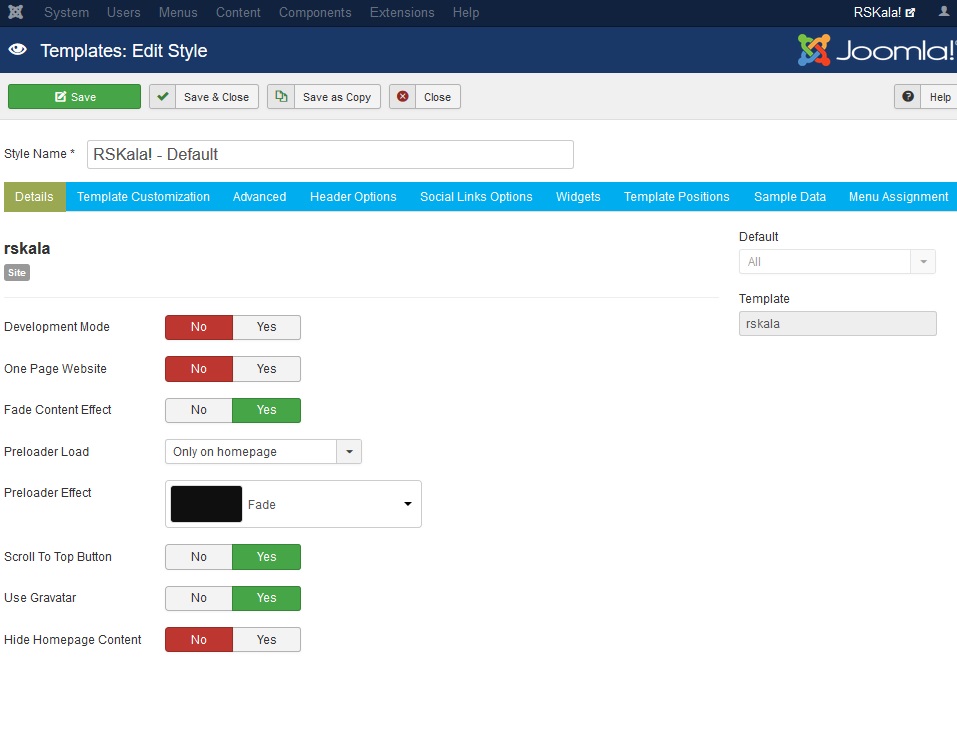Set Development Mode to Yes
Image resolution: width=957 pixels, height=737 pixels.
tap(267, 327)
